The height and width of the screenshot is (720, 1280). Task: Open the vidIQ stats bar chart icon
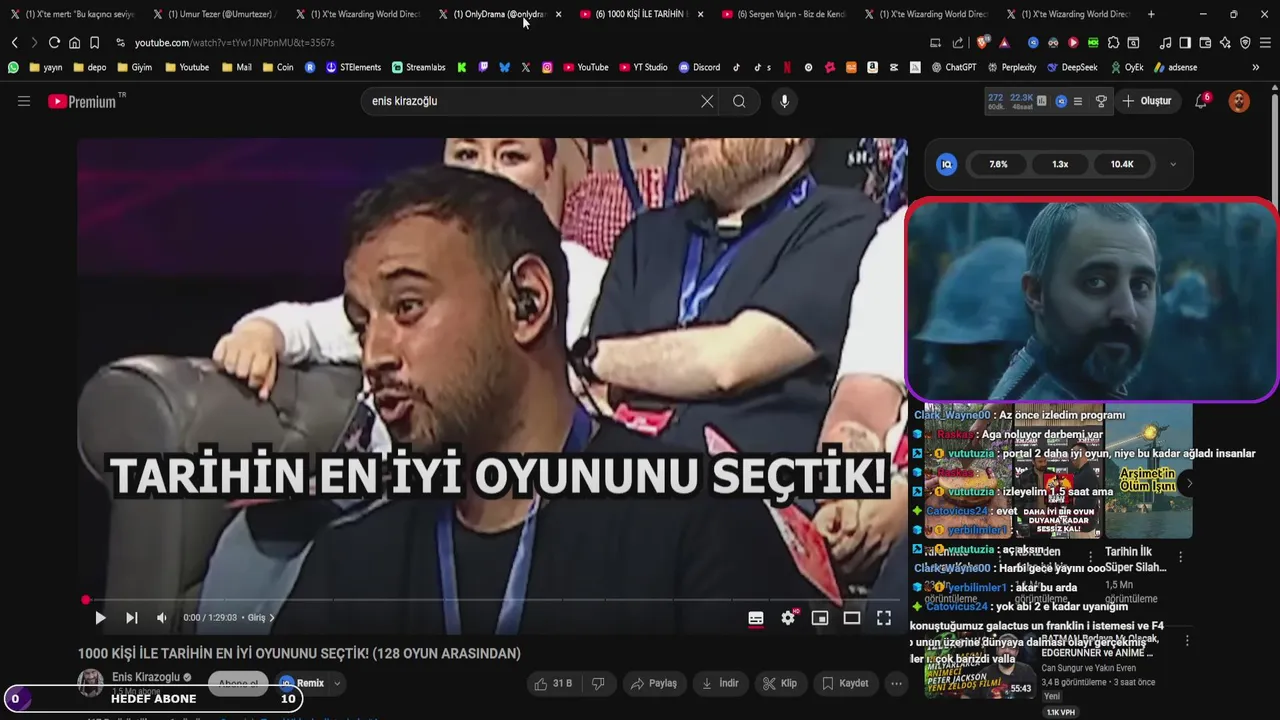[x=1042, y=101]
